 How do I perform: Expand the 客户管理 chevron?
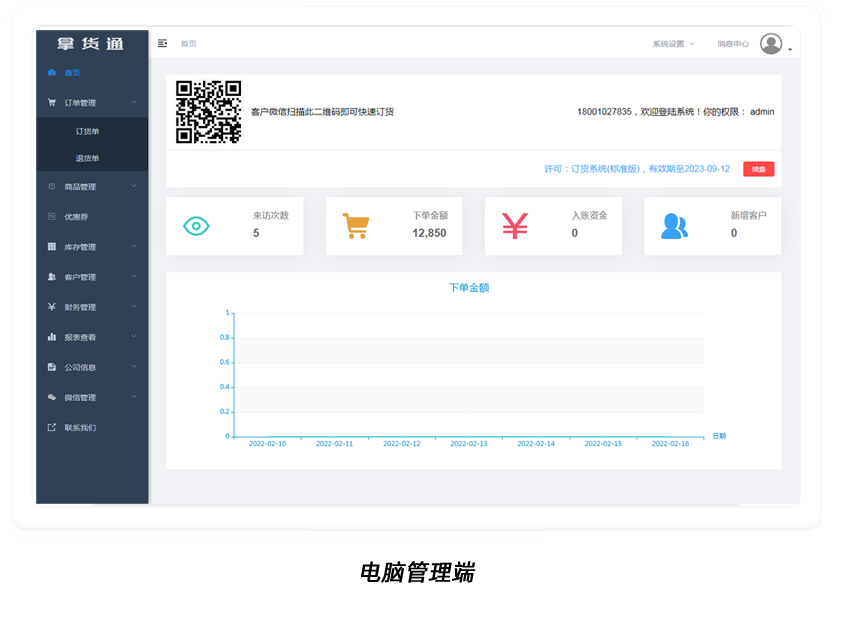(x=134, y=277)
